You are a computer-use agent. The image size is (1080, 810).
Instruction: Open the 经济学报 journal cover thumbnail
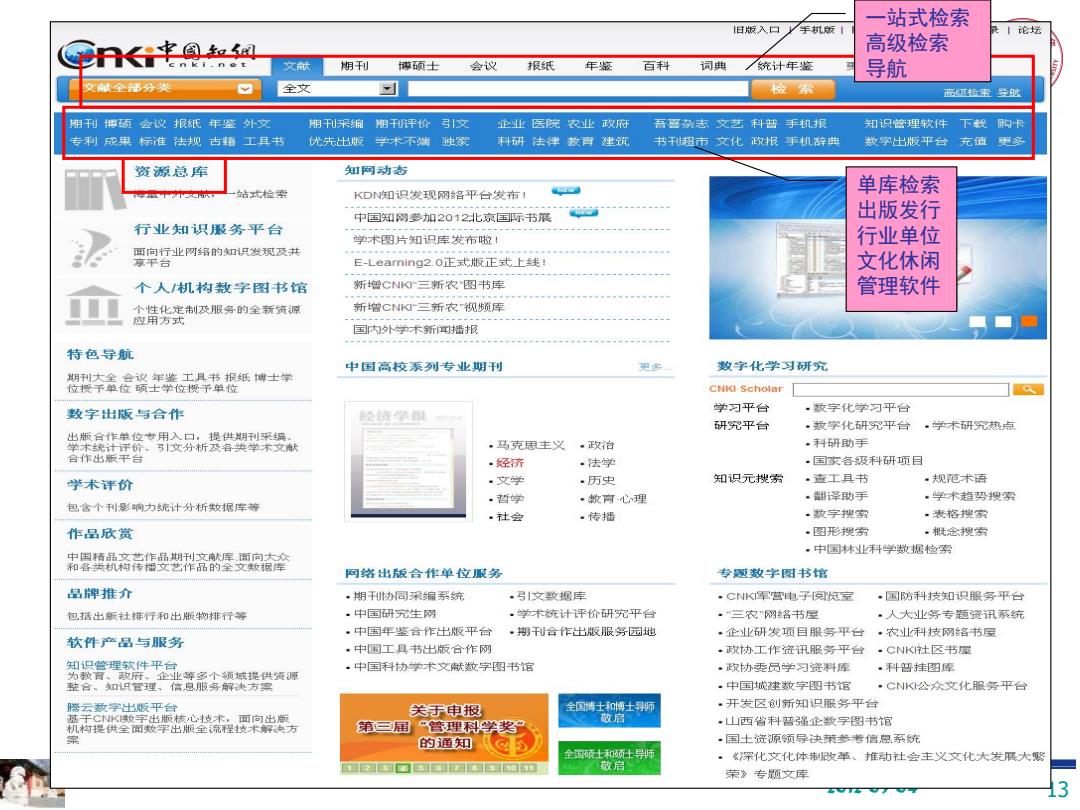click(408, 461)
